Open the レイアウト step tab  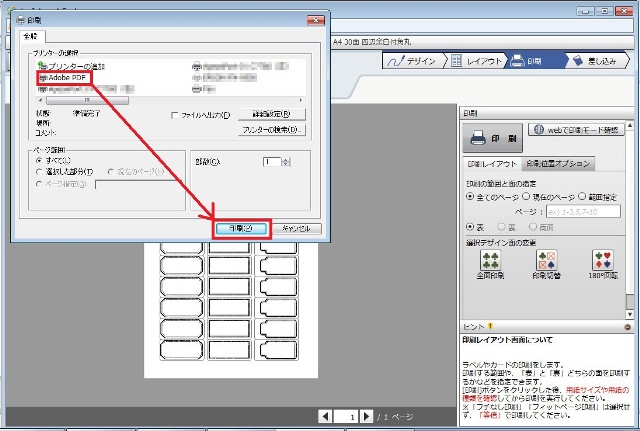477,61
